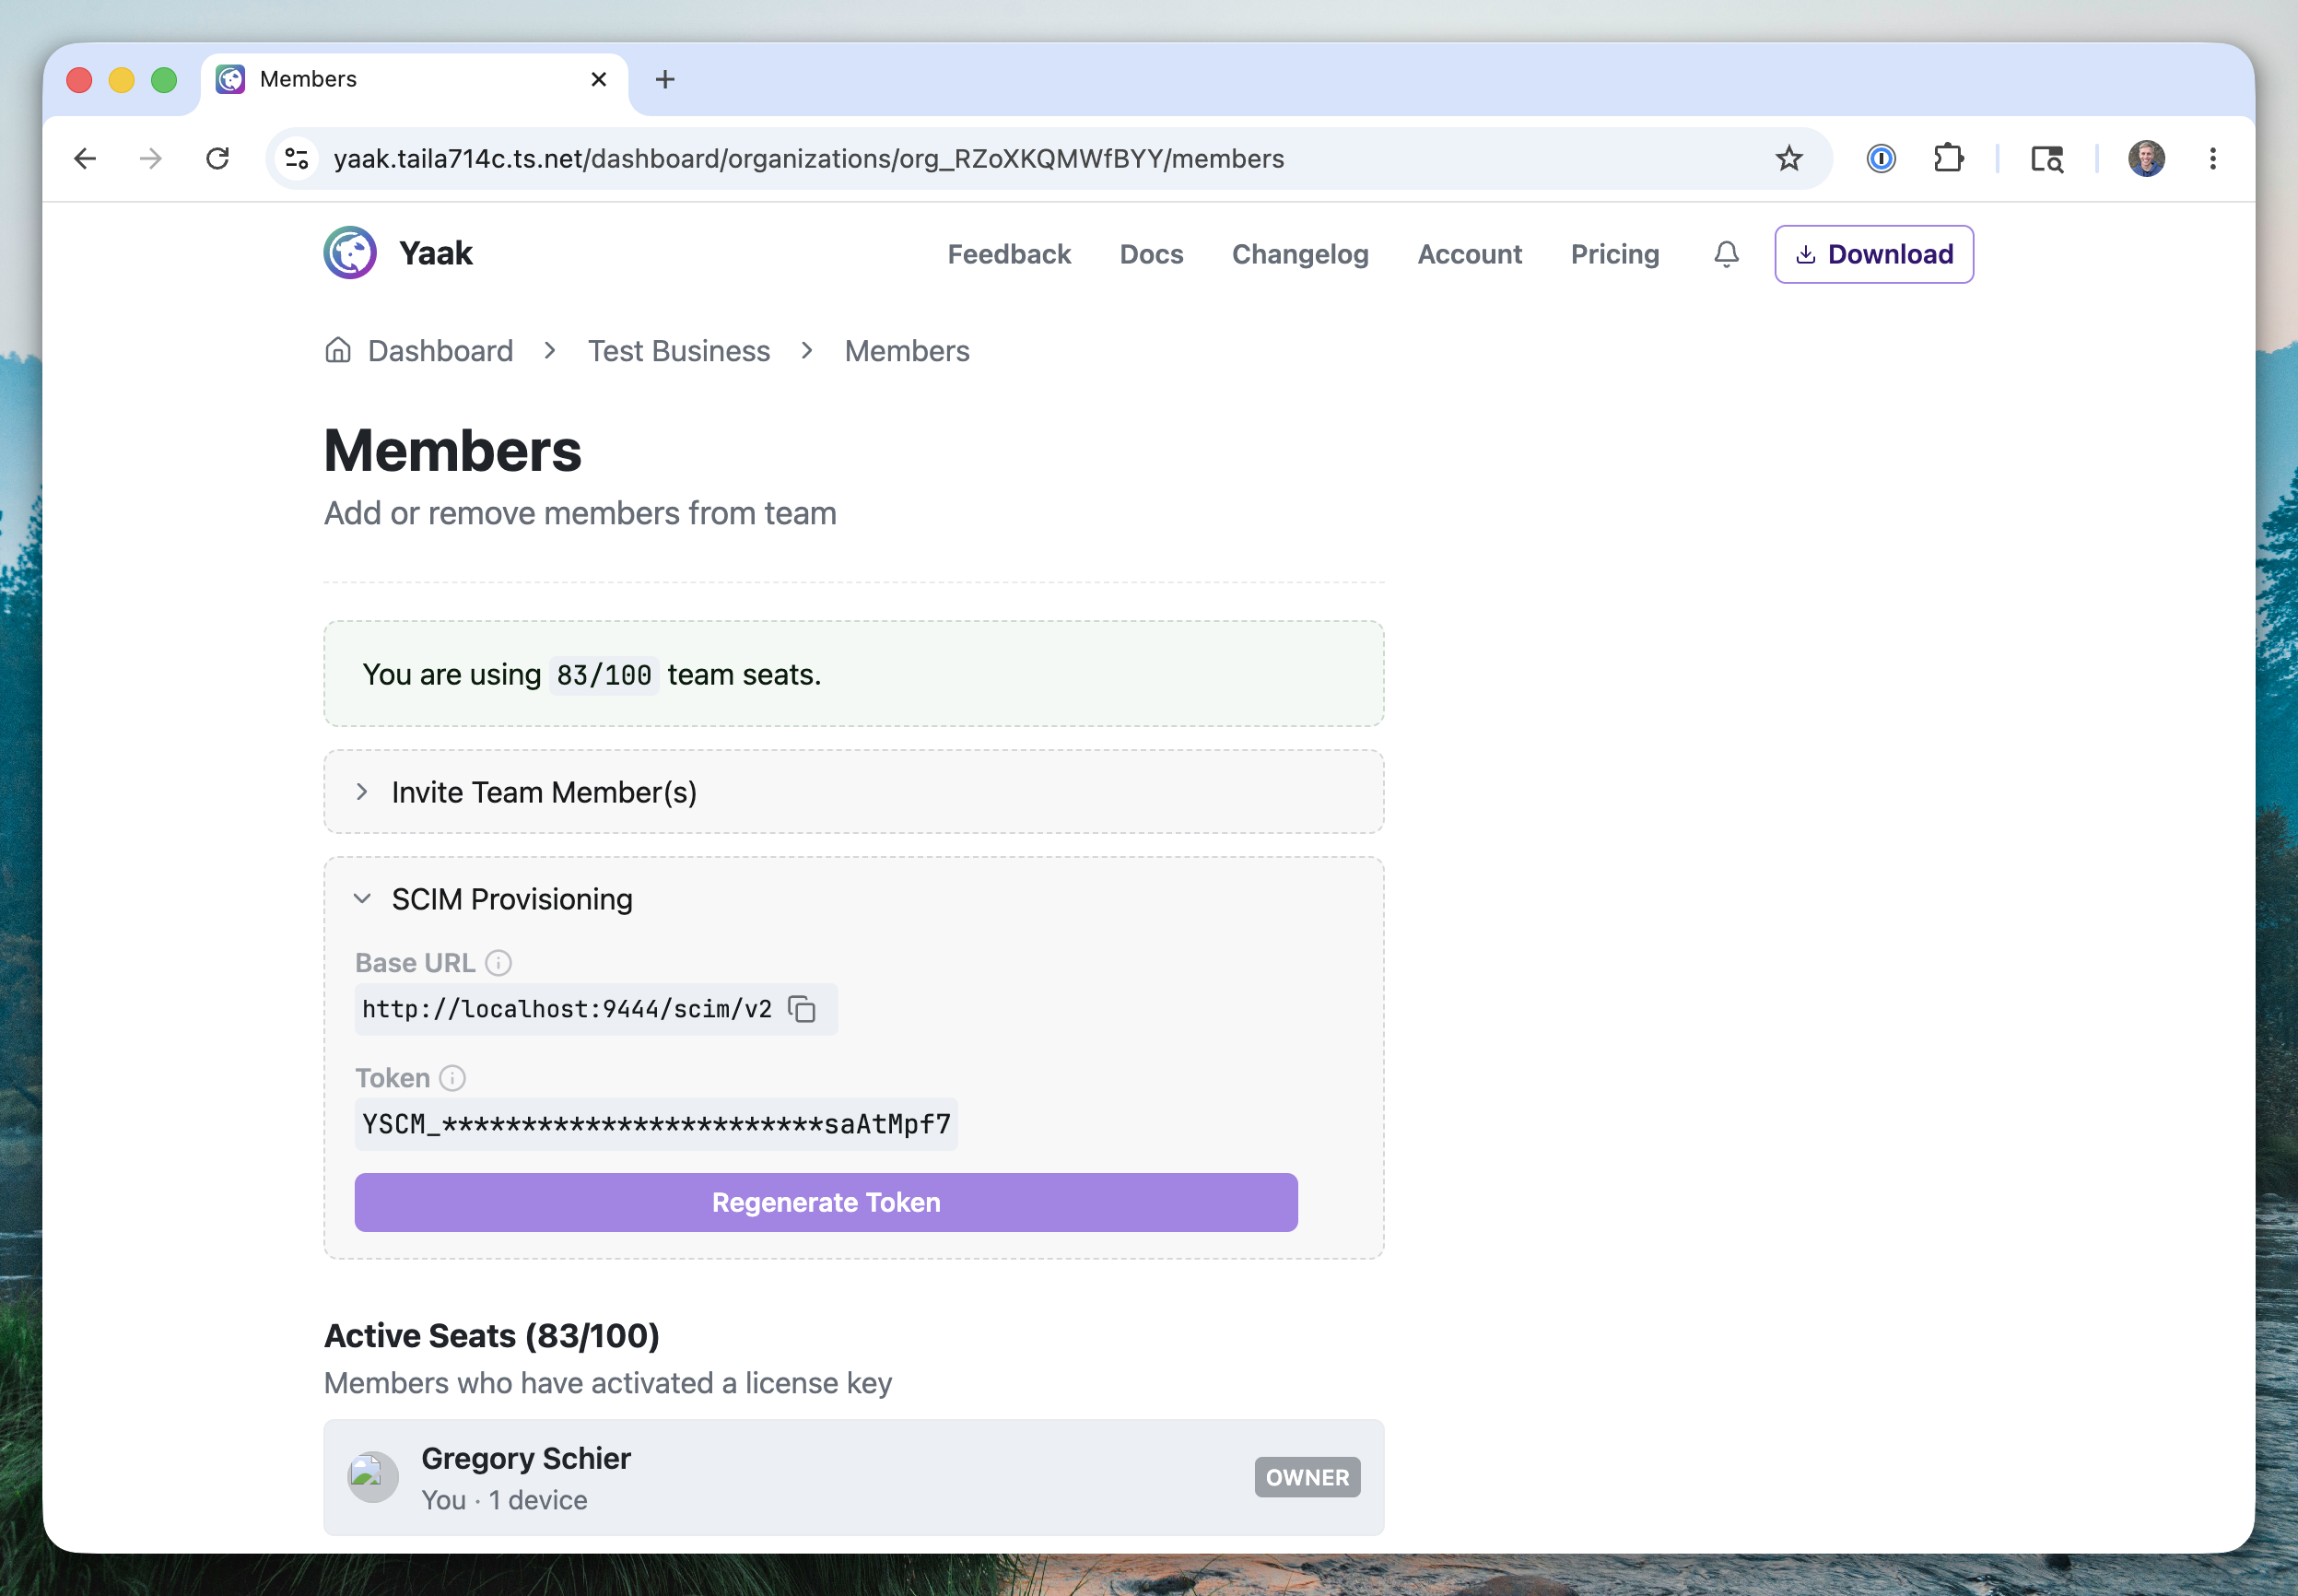The height and width of the screenshot is (1596, 2298).
Task: Copy the SCIM Base URL
Action: coord(802,1009)
